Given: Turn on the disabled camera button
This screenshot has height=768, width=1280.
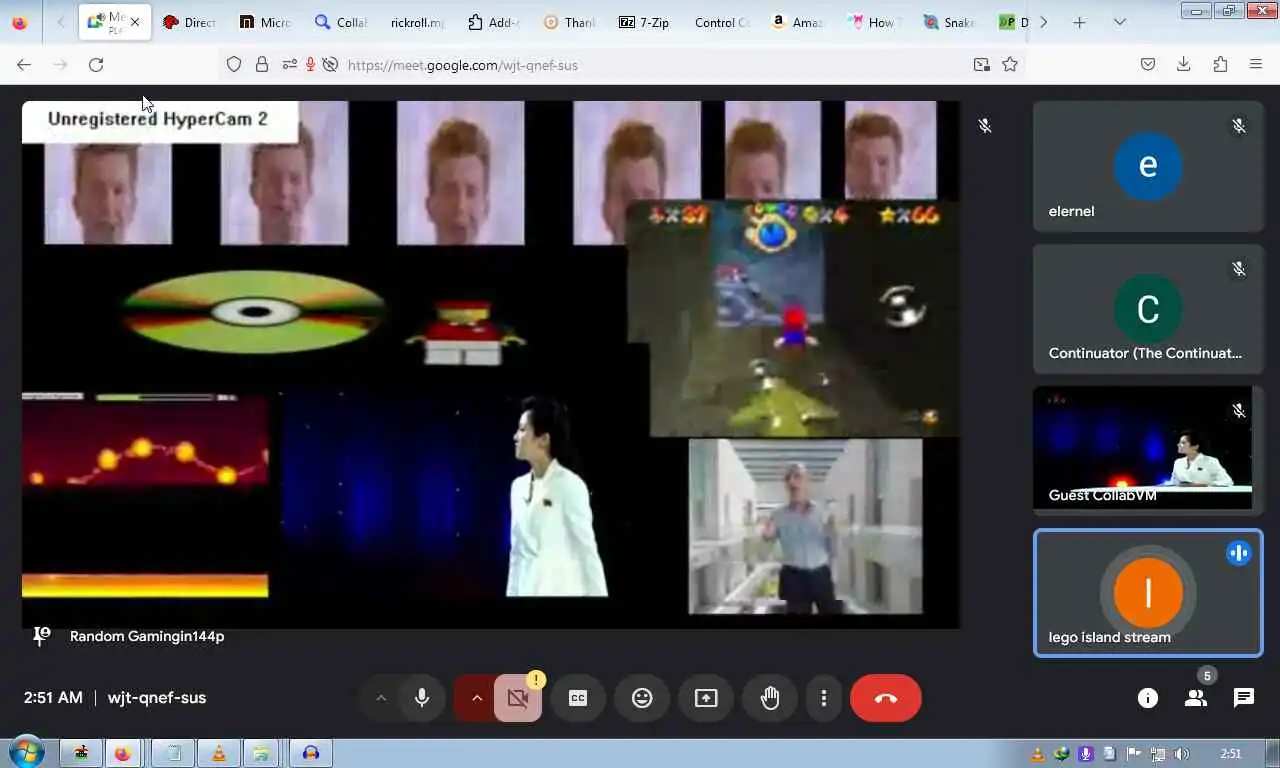Looking at the screenshot, I should pyautogui.click(x=518, y=698).
